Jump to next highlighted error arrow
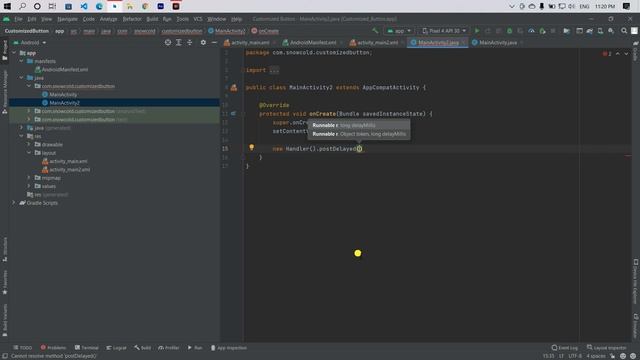 pos(626,54)
